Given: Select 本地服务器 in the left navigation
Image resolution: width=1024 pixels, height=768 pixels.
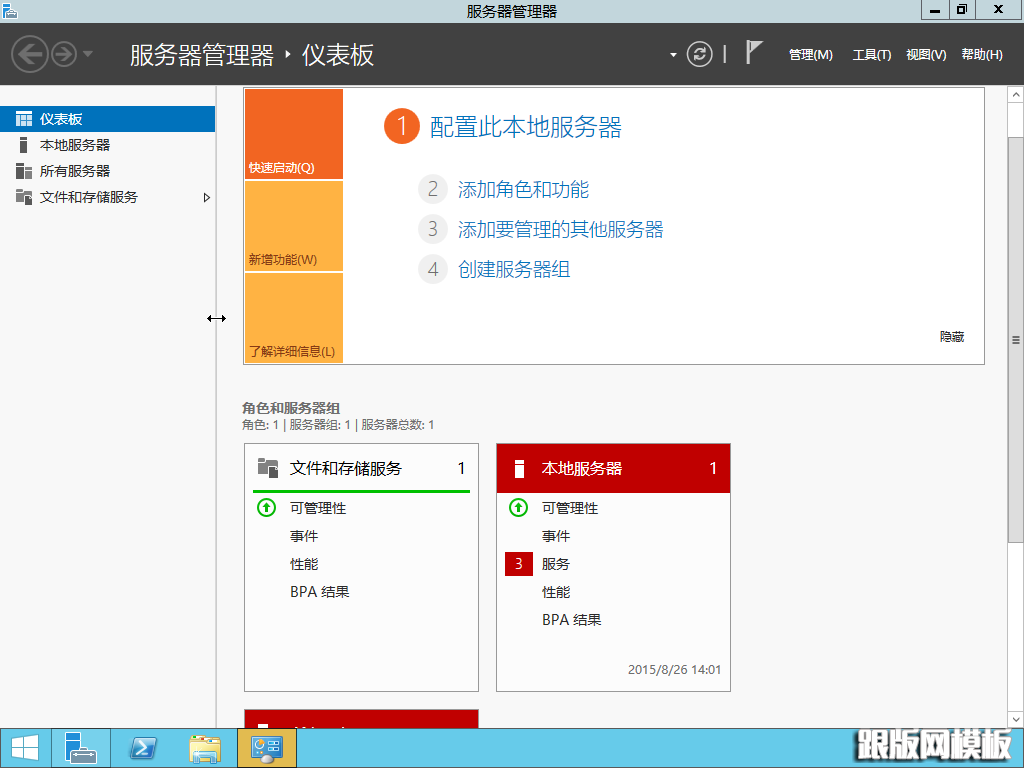Looking at the screenshot, I should point(107,145).
